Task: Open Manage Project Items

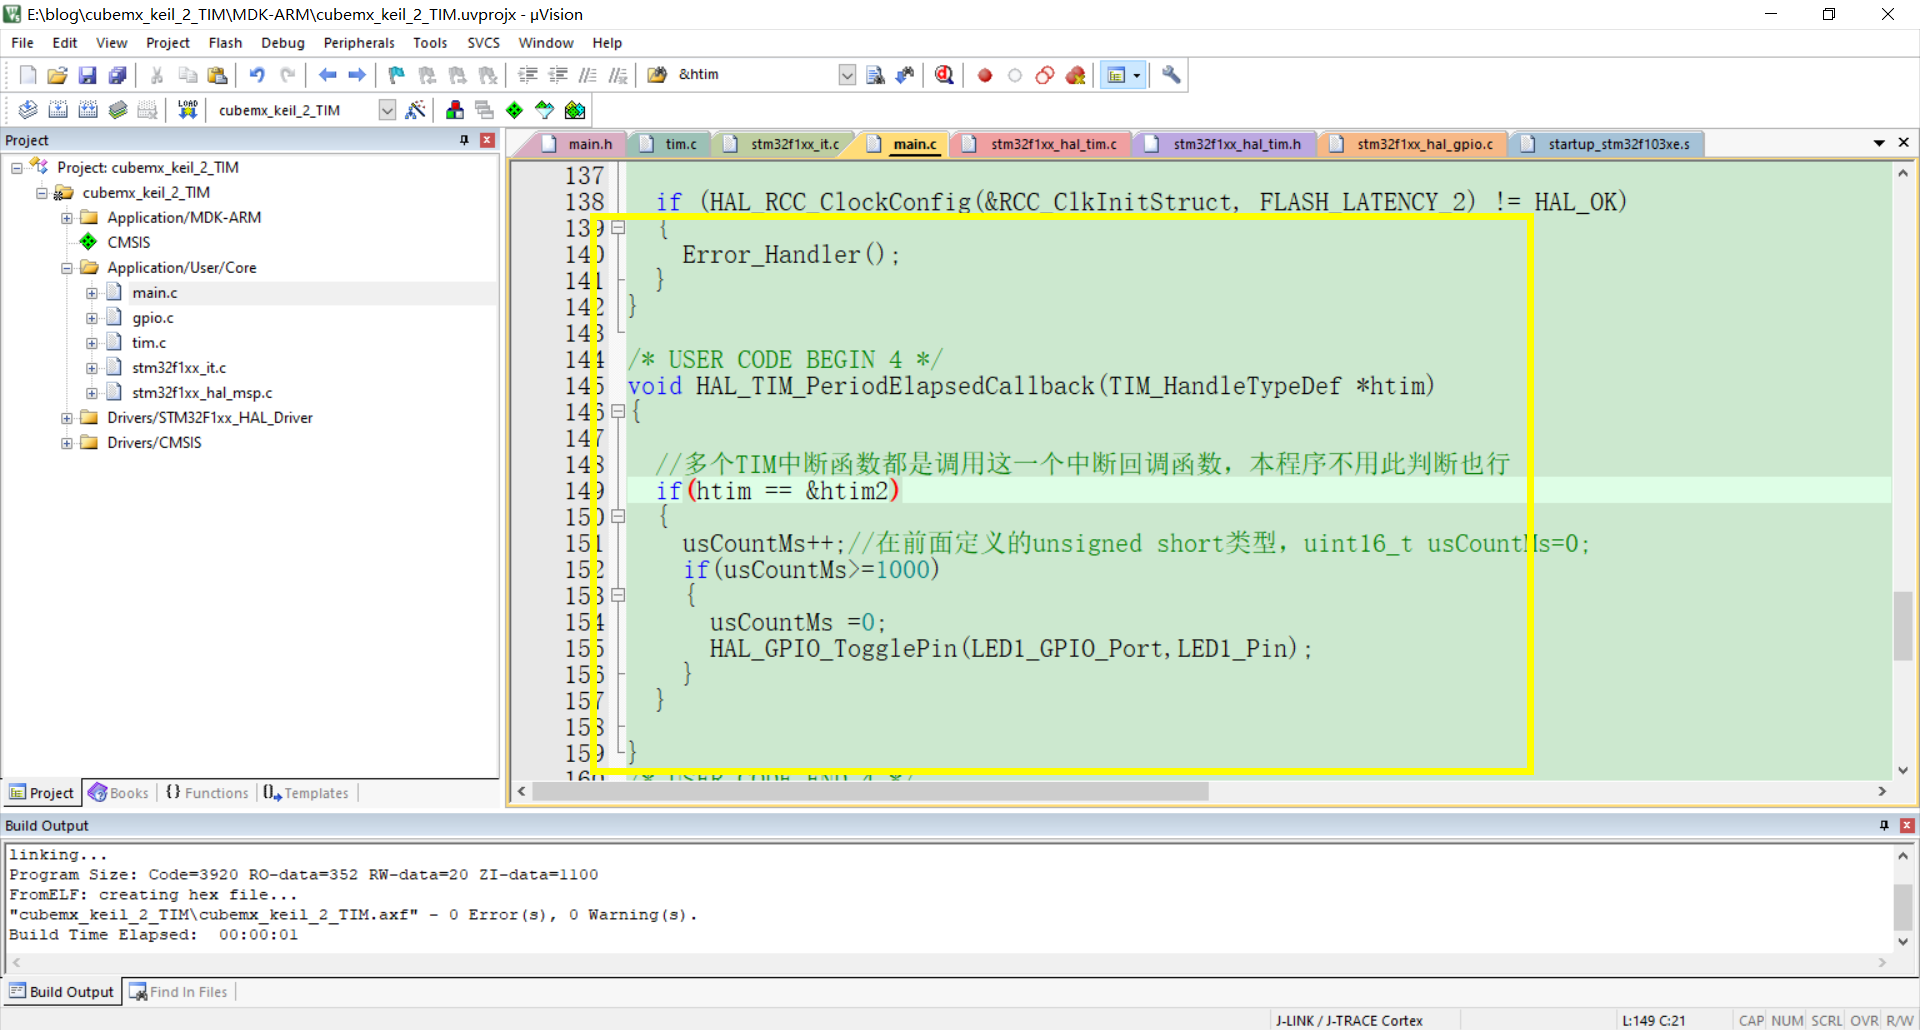Action: click(455, 110)
